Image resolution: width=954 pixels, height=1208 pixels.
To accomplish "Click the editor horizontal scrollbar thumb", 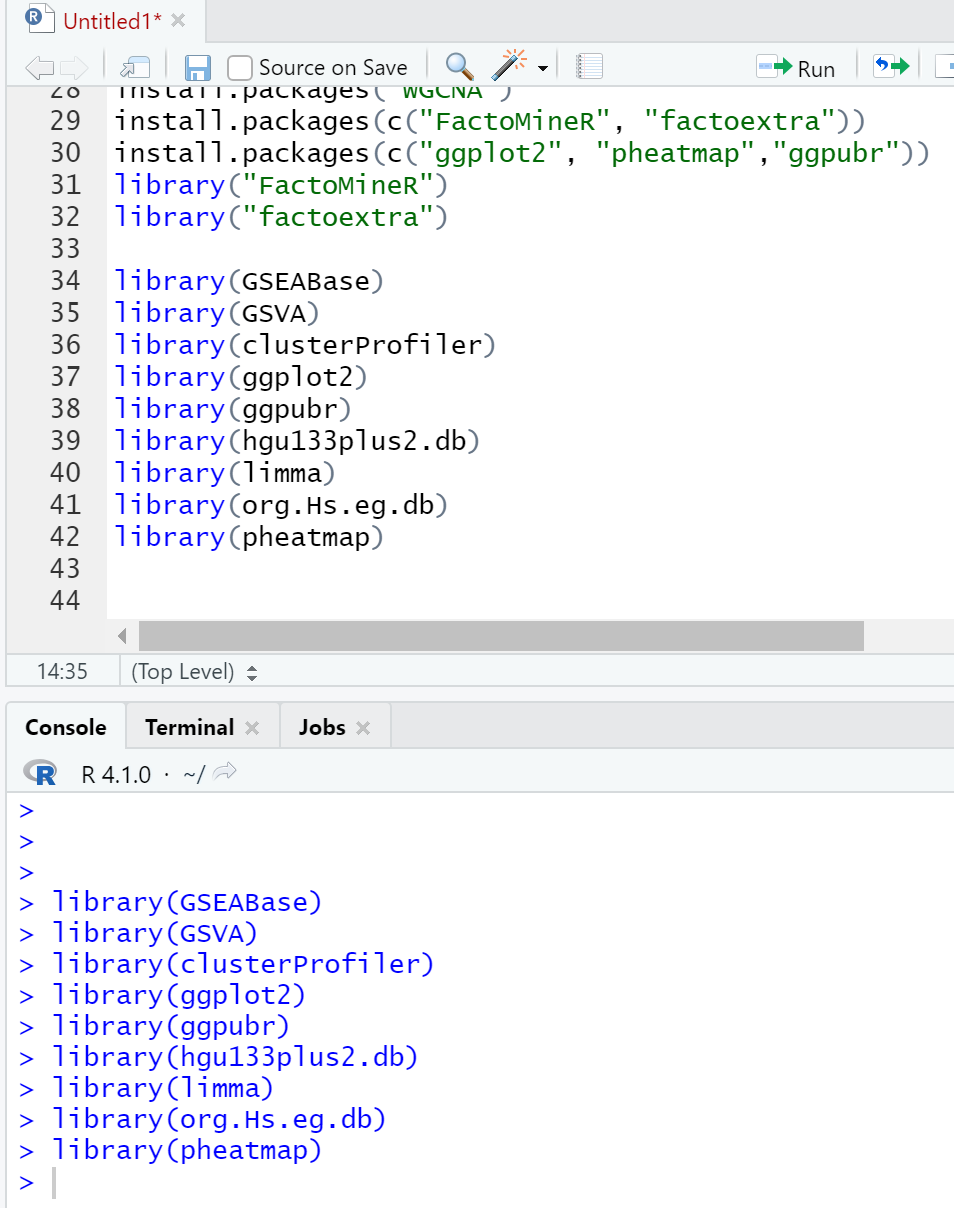I will (501, 636).
